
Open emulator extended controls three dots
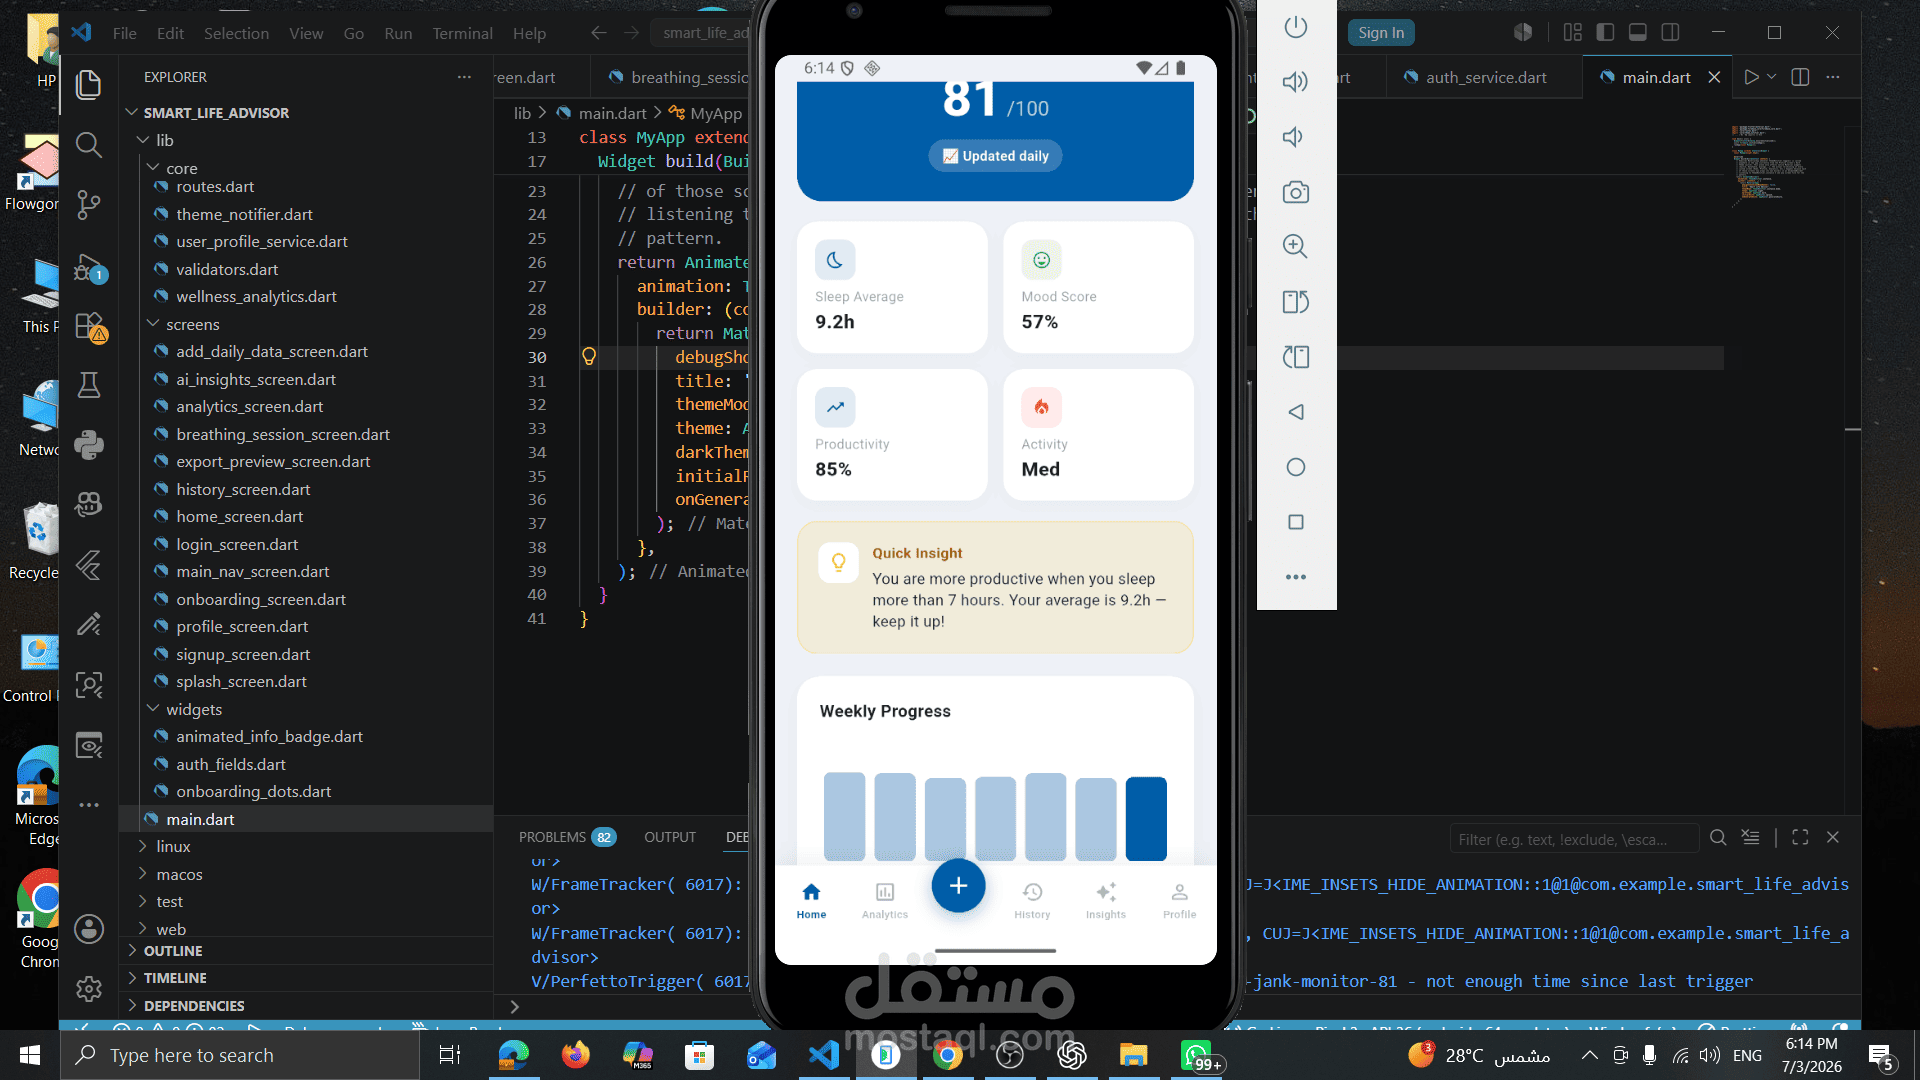click(x=1296, y=577)
